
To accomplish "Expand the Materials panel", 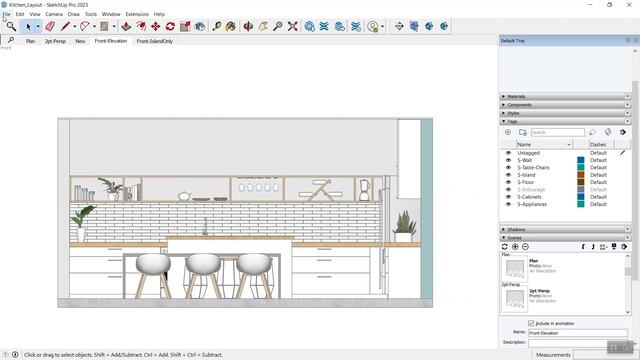I will [x=566, y=97].
